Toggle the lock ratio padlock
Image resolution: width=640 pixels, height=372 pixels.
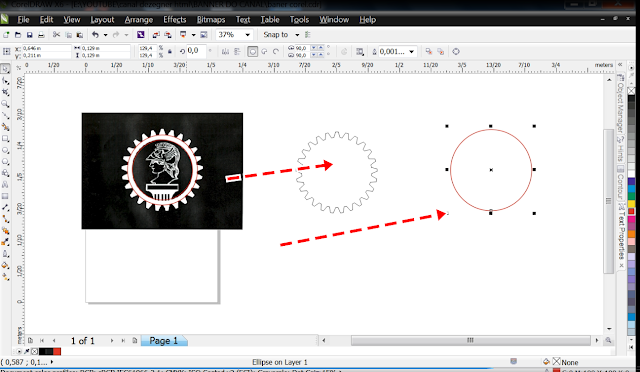point(170,51)
